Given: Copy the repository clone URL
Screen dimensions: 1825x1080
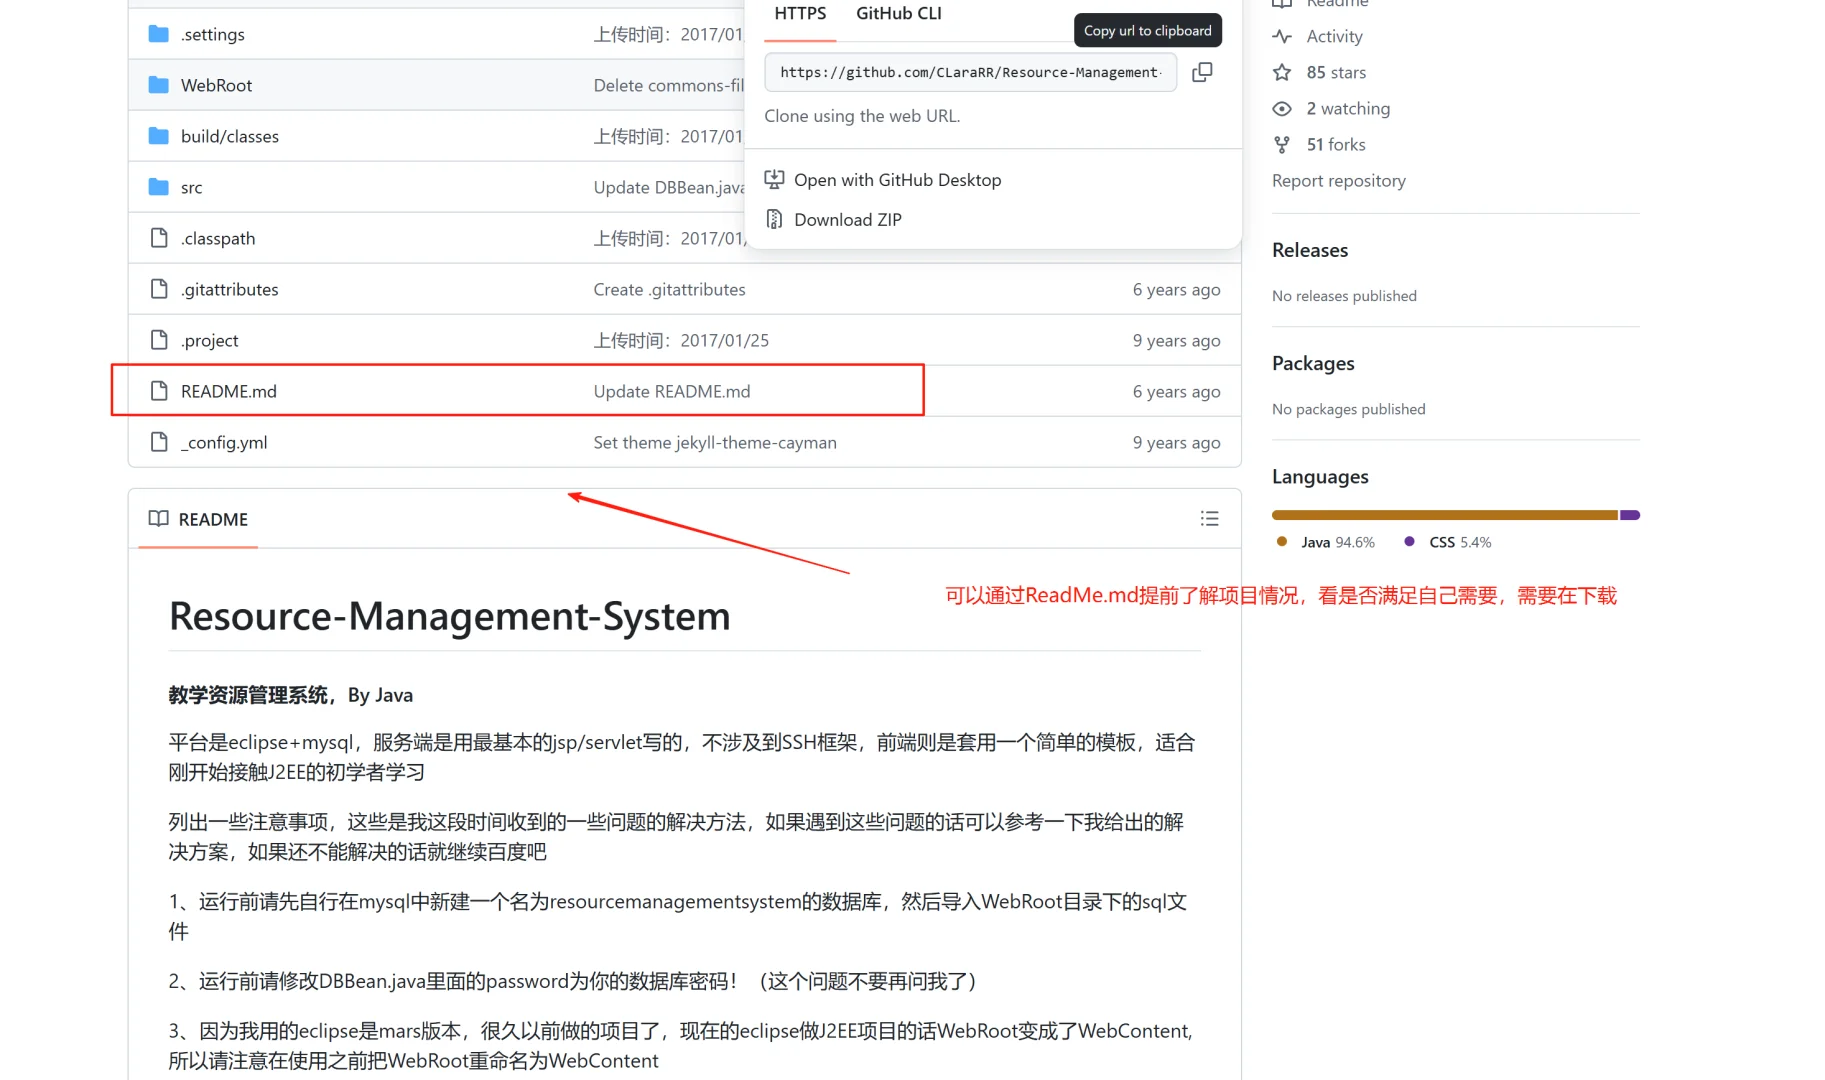Looking at the screenshot, I should click(x=1202, y=72).
